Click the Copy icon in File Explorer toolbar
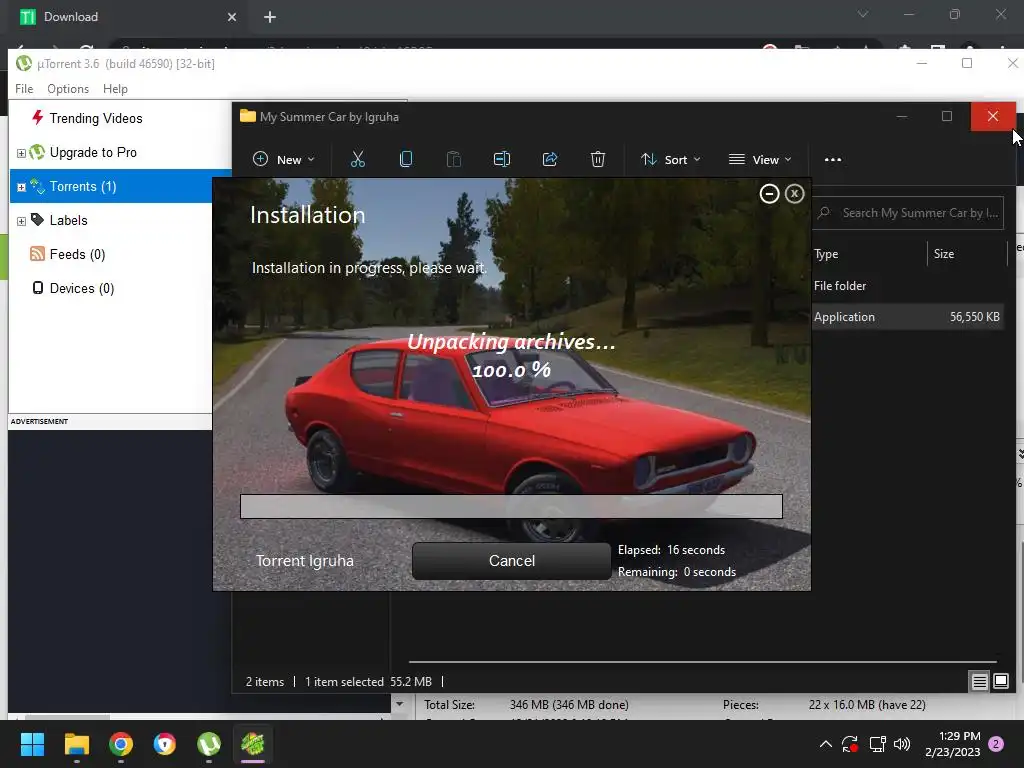The width and height of the screenshot is (1024, 768). [406, 159]
